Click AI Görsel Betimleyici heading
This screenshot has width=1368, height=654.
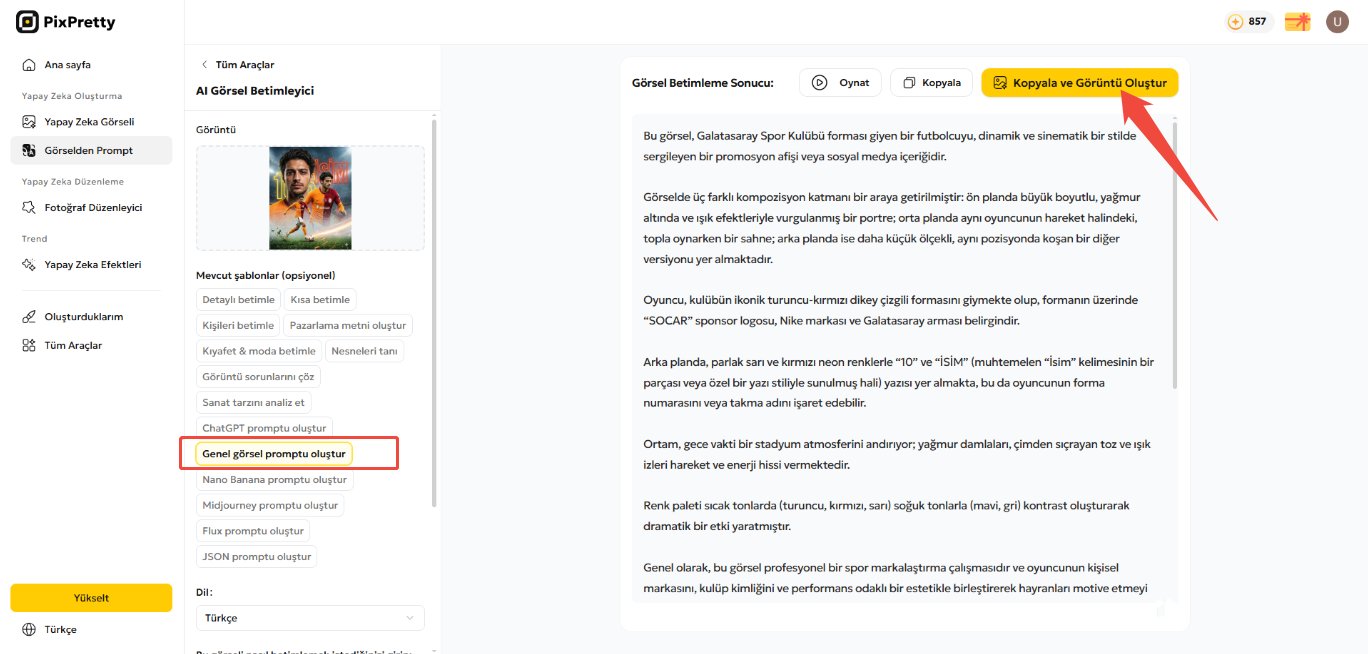coord(255,91)
